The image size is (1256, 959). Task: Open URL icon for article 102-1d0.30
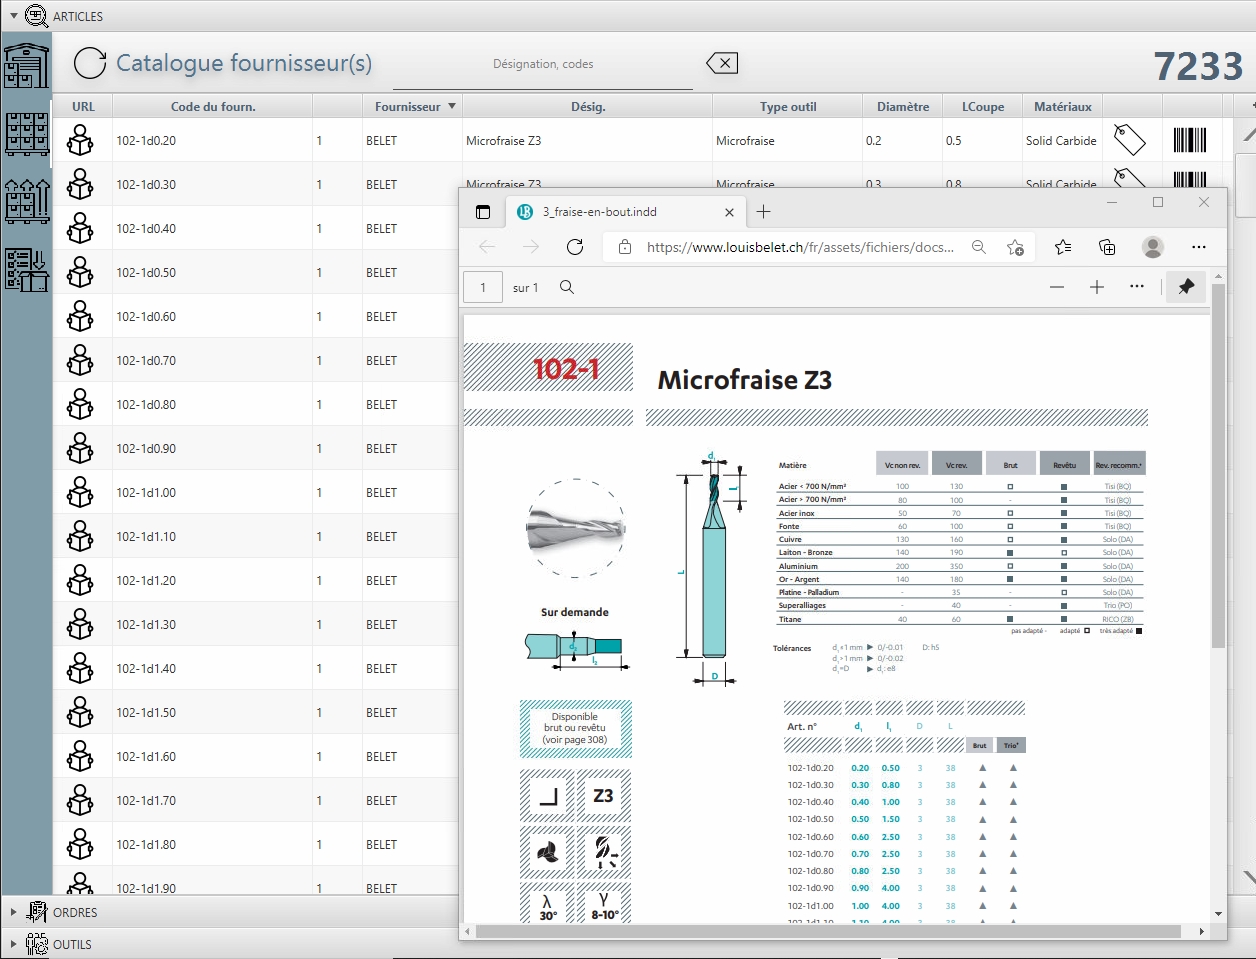(x=80, y=185)
